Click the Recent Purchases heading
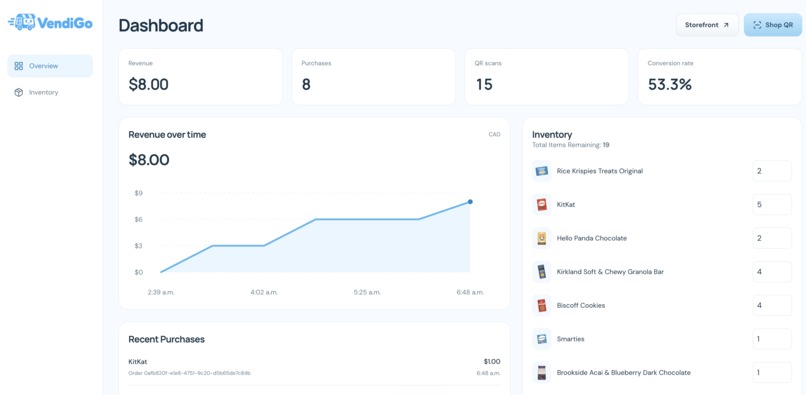Viewport: 806px width, 395px height. (x=167, y=339)
